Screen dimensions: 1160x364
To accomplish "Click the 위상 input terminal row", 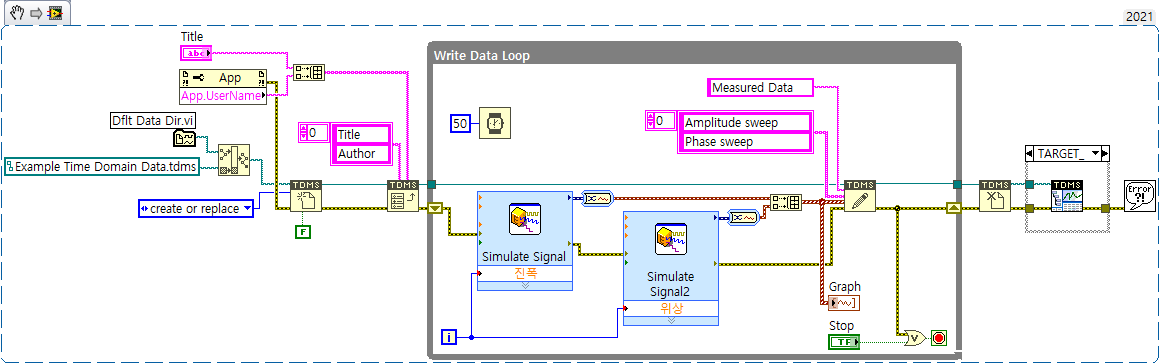I will coord(670,309).
